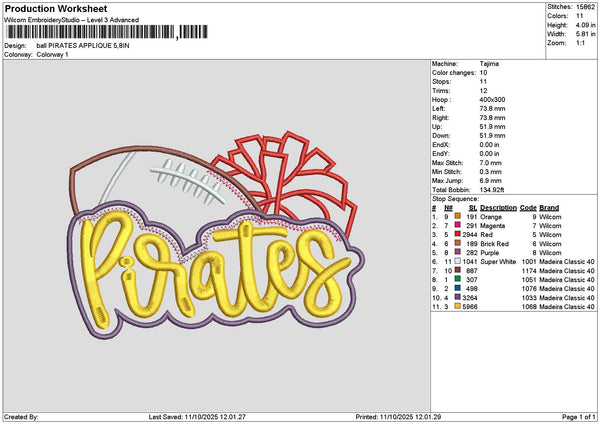
Task: Click the green swatch for code 1051
Action: click(457, 279)
